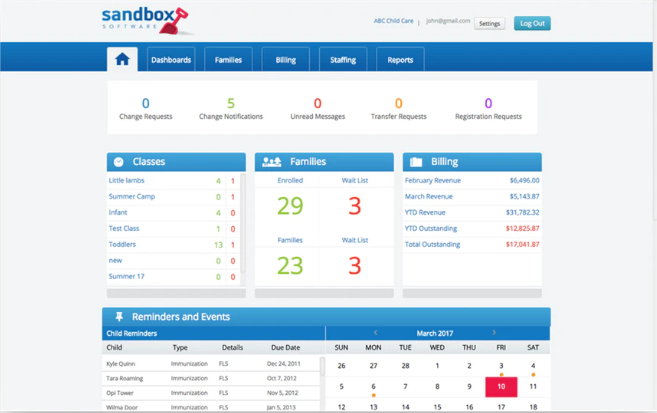Click the Settings button
Image resolution: width=657 pixels, height=413 pixels.
(x=489, y=23)
